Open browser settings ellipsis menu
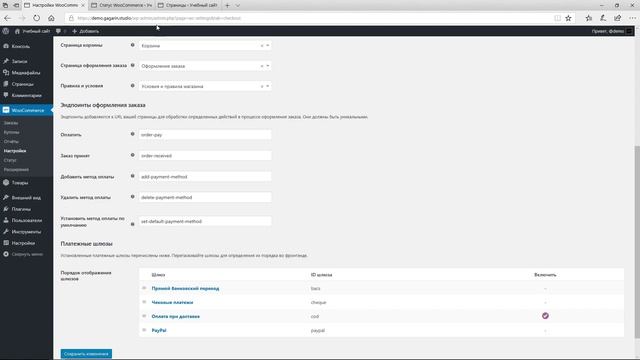 (632, 18)
